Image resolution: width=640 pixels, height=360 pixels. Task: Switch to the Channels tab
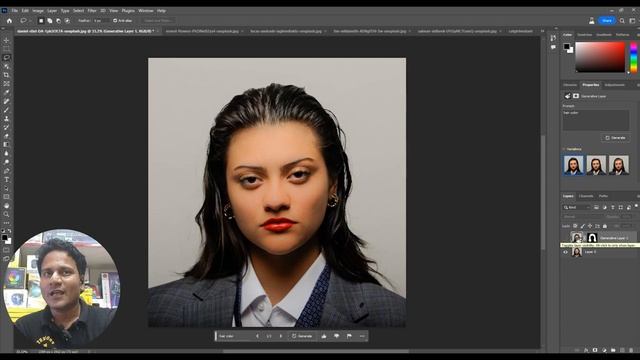pos(586,196)
